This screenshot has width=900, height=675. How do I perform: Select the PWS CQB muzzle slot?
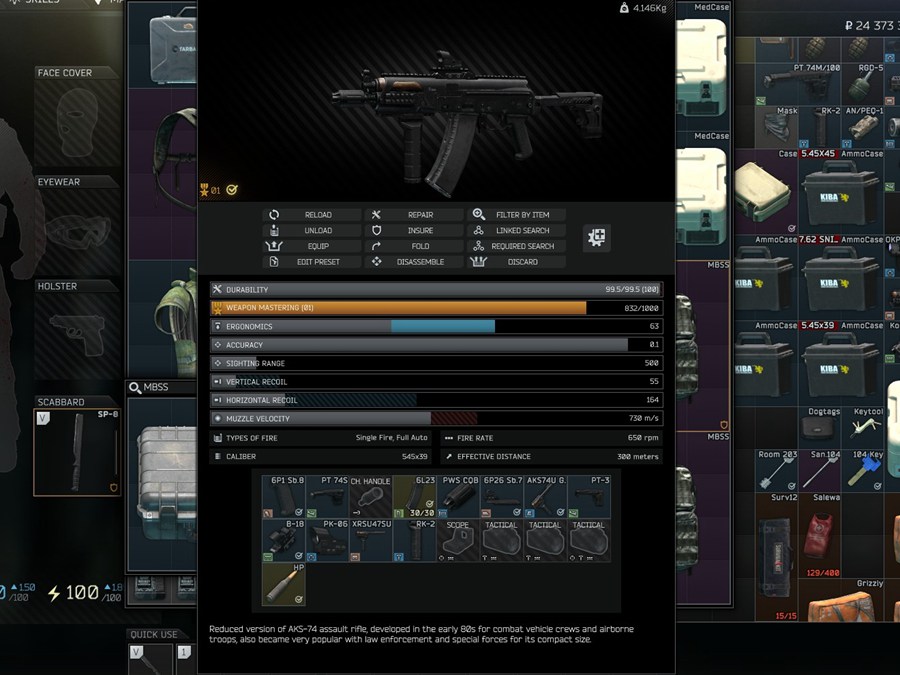click(459, 496)
